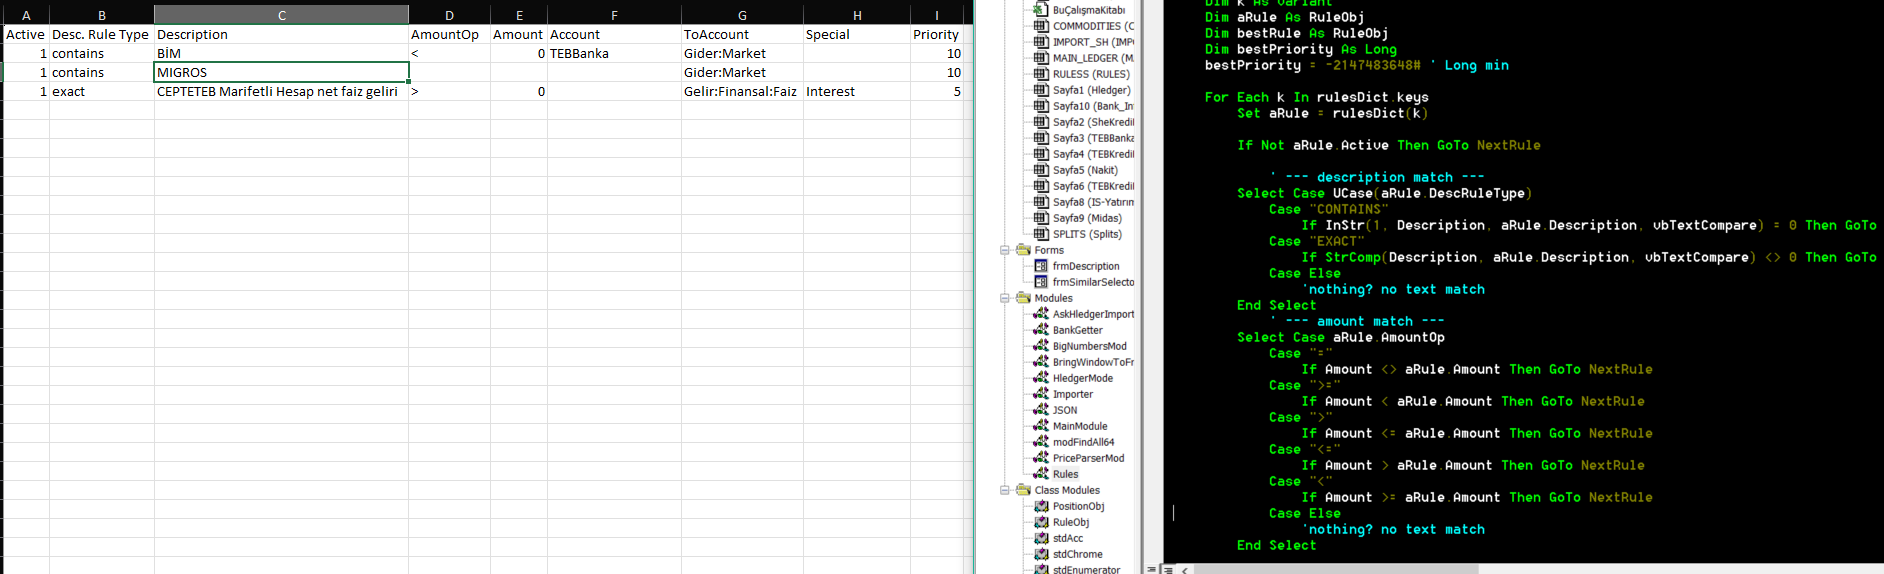Click the TEBBanka account cell
Viewport: 1884px width, 574px height.
click(614, 53)
